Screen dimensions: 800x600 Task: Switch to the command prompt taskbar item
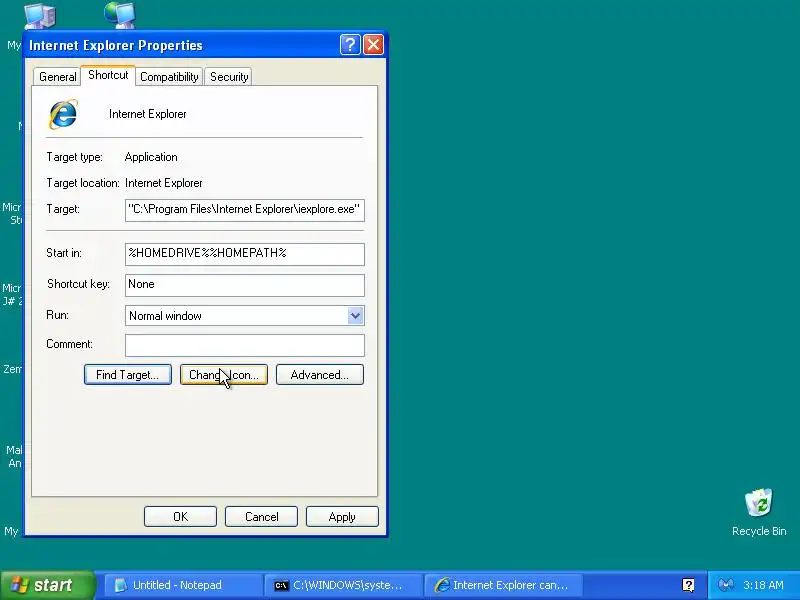[x=342, y=585]
